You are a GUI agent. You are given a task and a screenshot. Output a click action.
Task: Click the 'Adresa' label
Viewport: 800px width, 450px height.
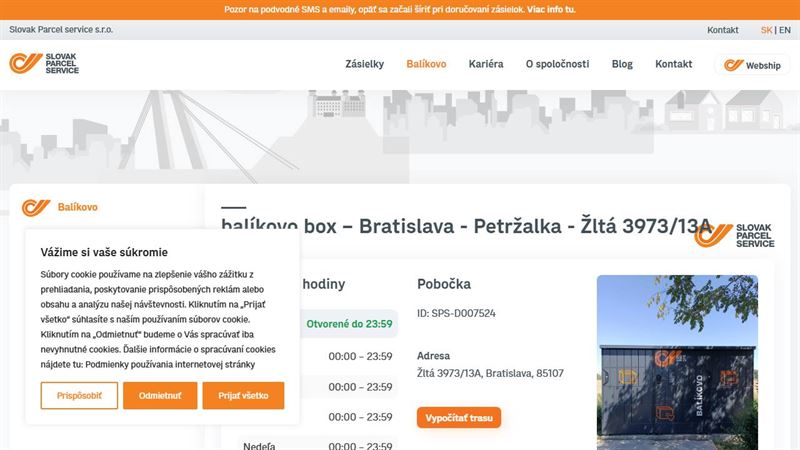[x=433, y=356]
